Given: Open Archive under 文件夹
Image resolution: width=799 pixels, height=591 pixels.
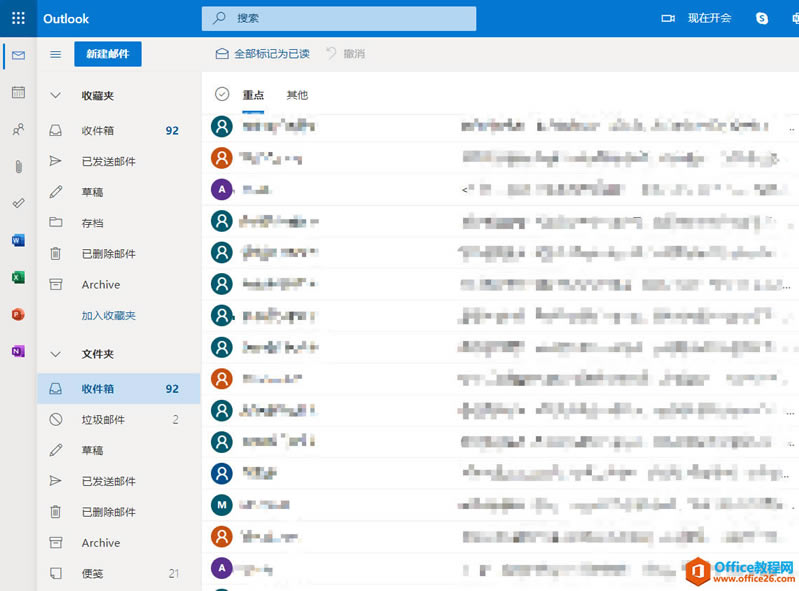Looking at the screenshot, I should click(118, 543).
